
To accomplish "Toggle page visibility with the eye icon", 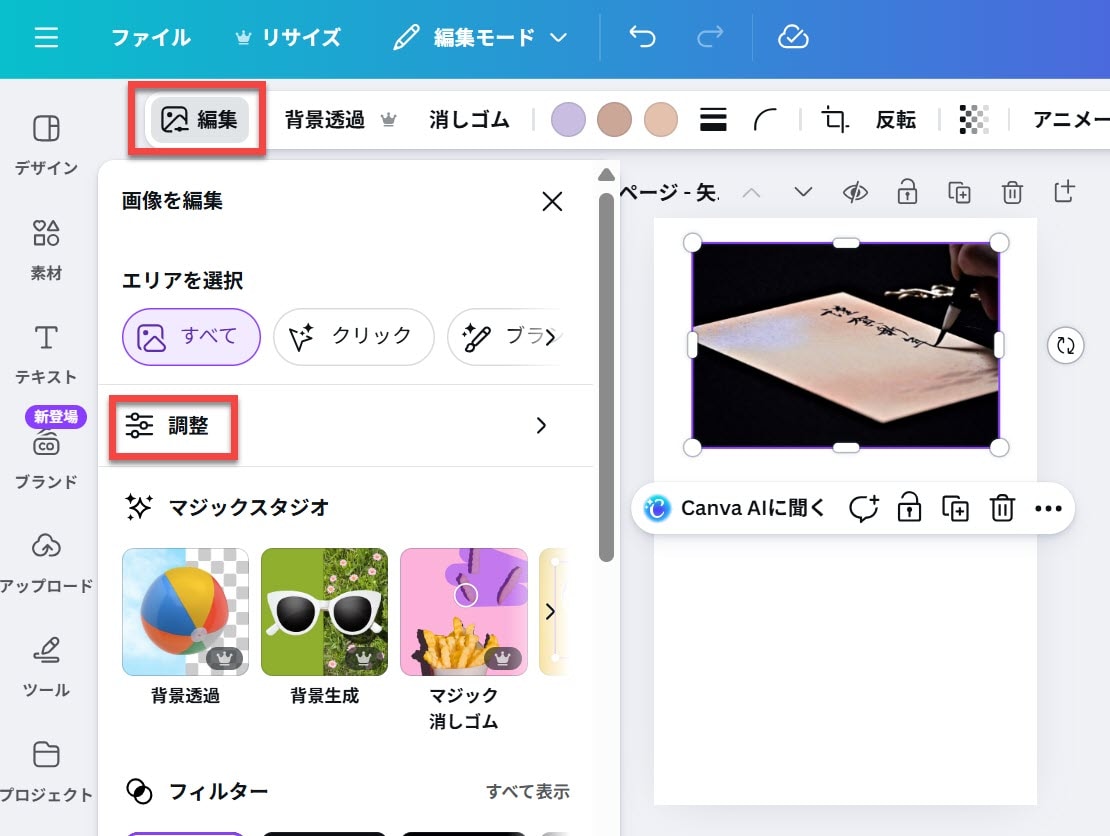I will (855, 192).
